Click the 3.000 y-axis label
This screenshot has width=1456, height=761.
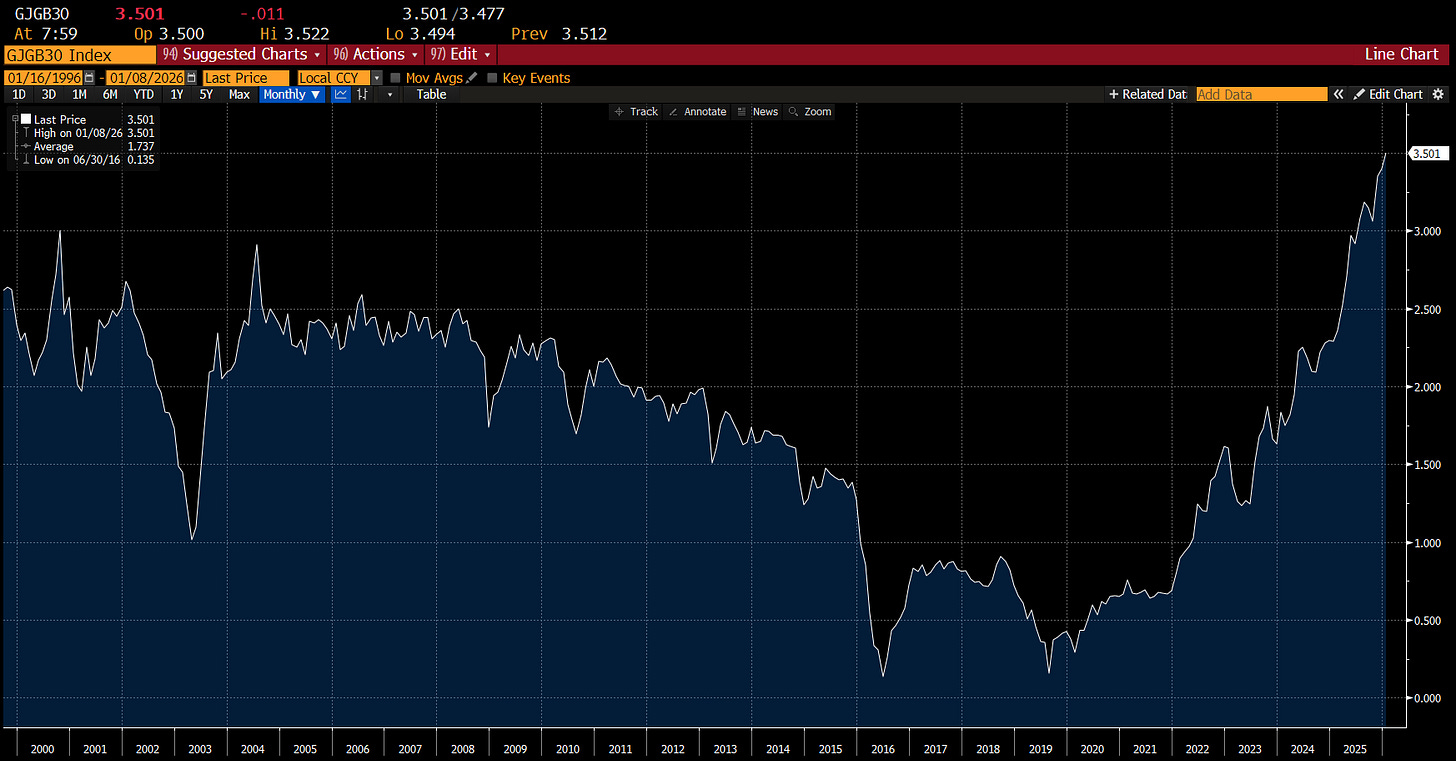pyautogui.click(x=1426, y=231)
